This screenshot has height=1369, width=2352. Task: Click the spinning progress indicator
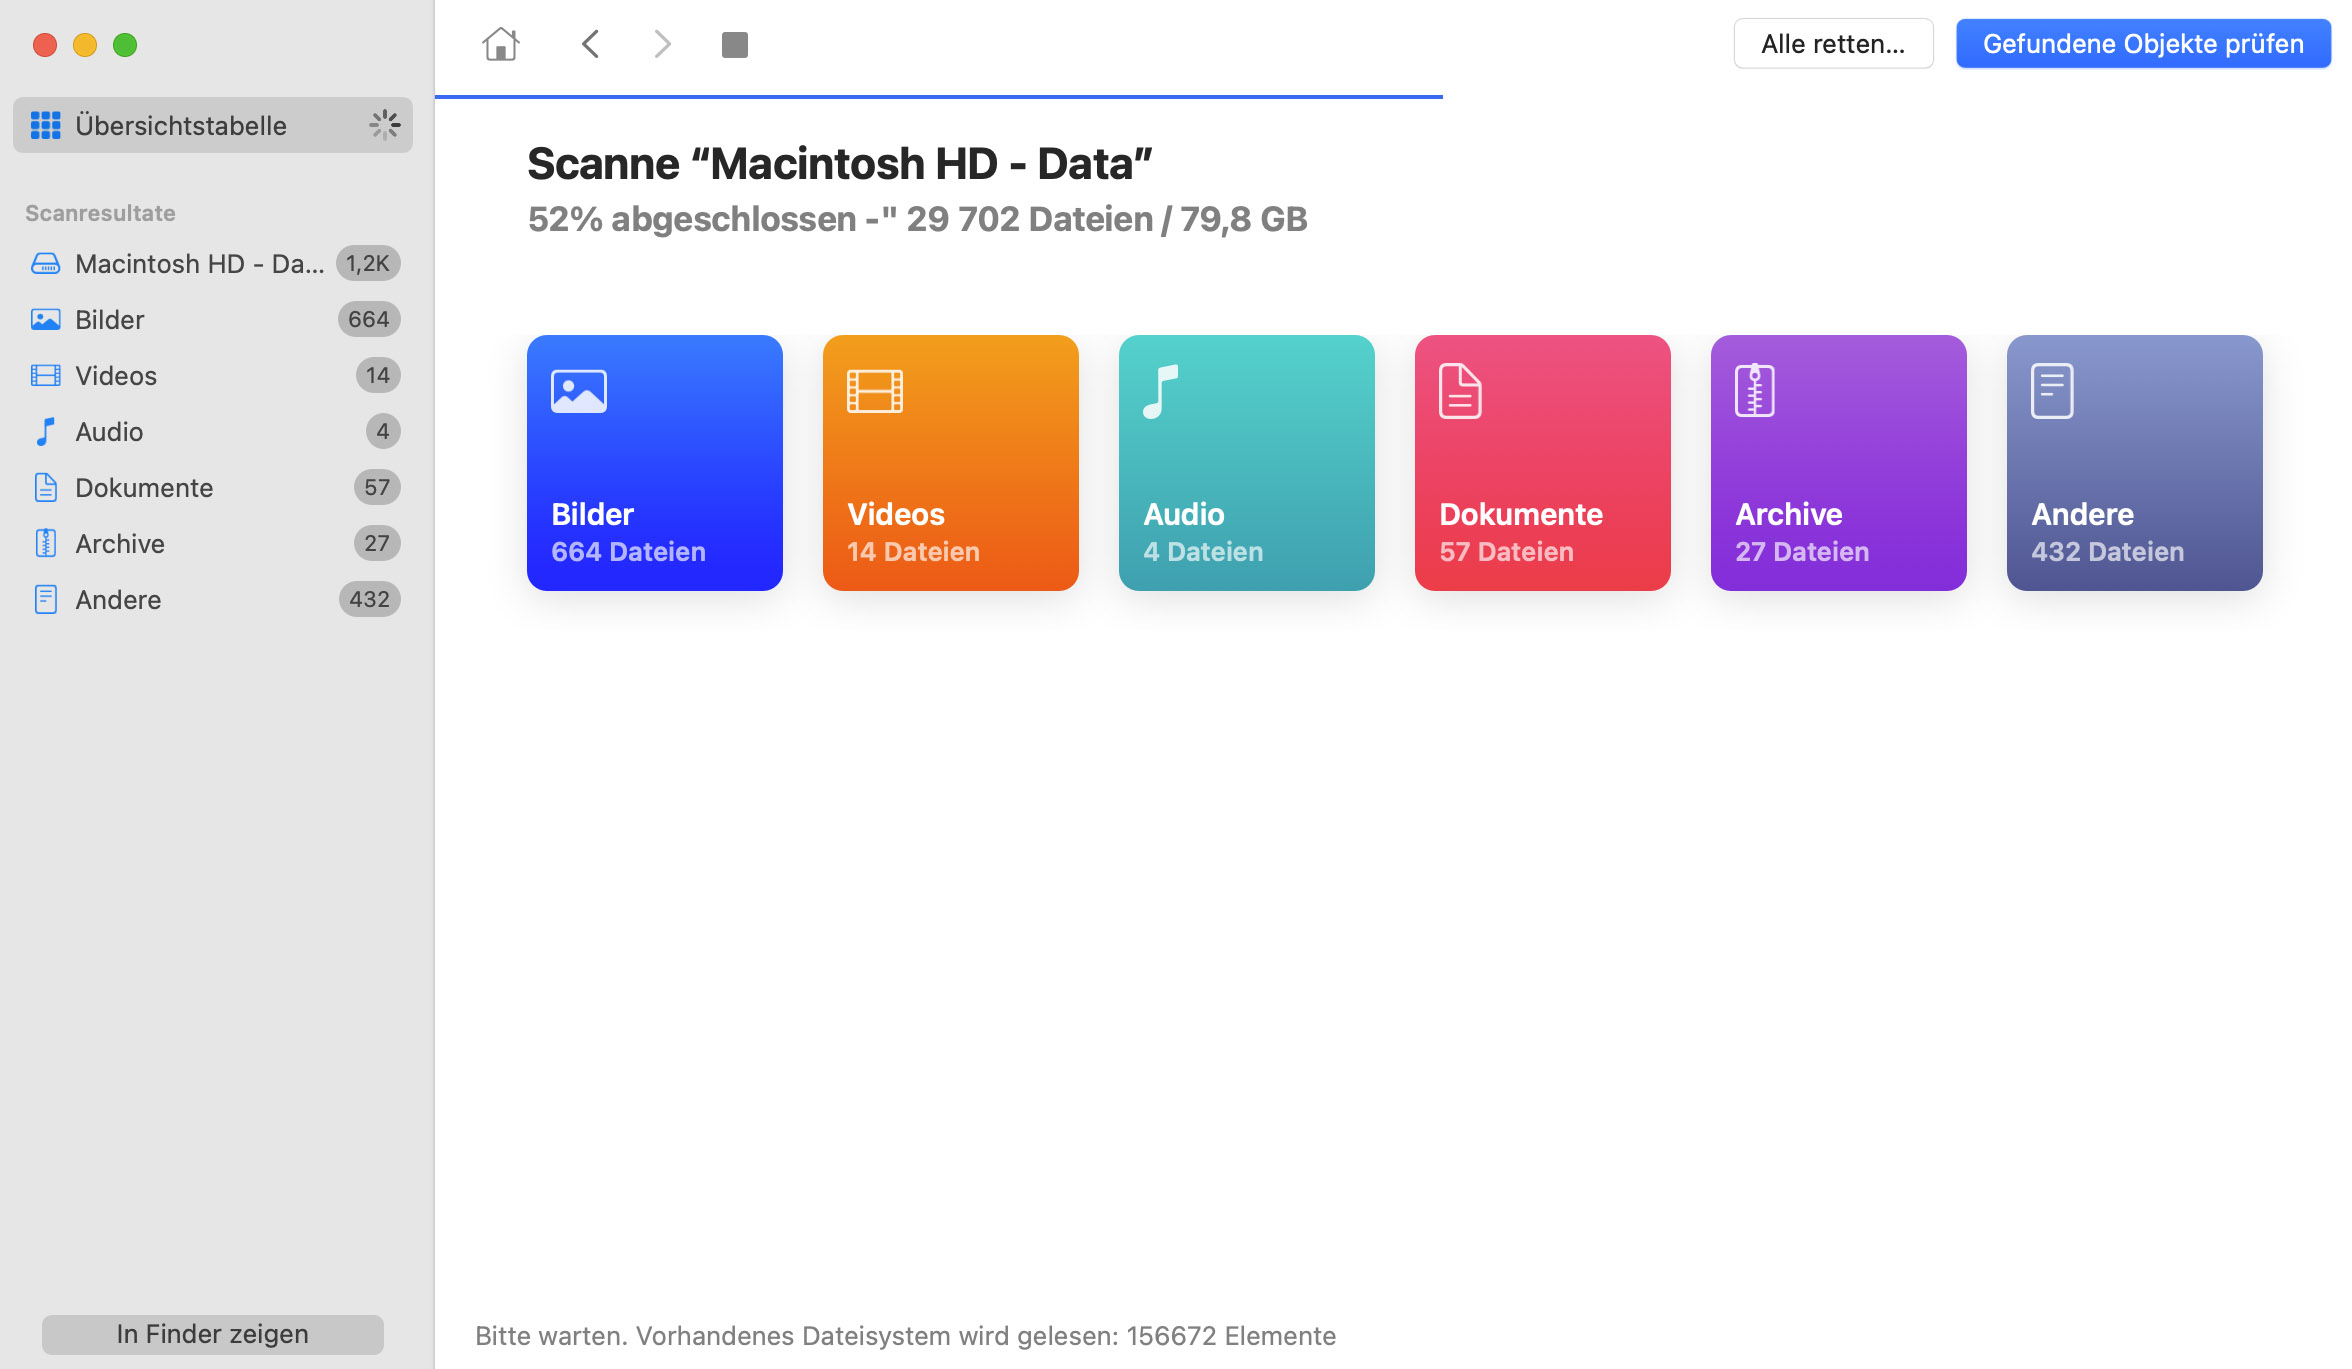tap(384, 125)
